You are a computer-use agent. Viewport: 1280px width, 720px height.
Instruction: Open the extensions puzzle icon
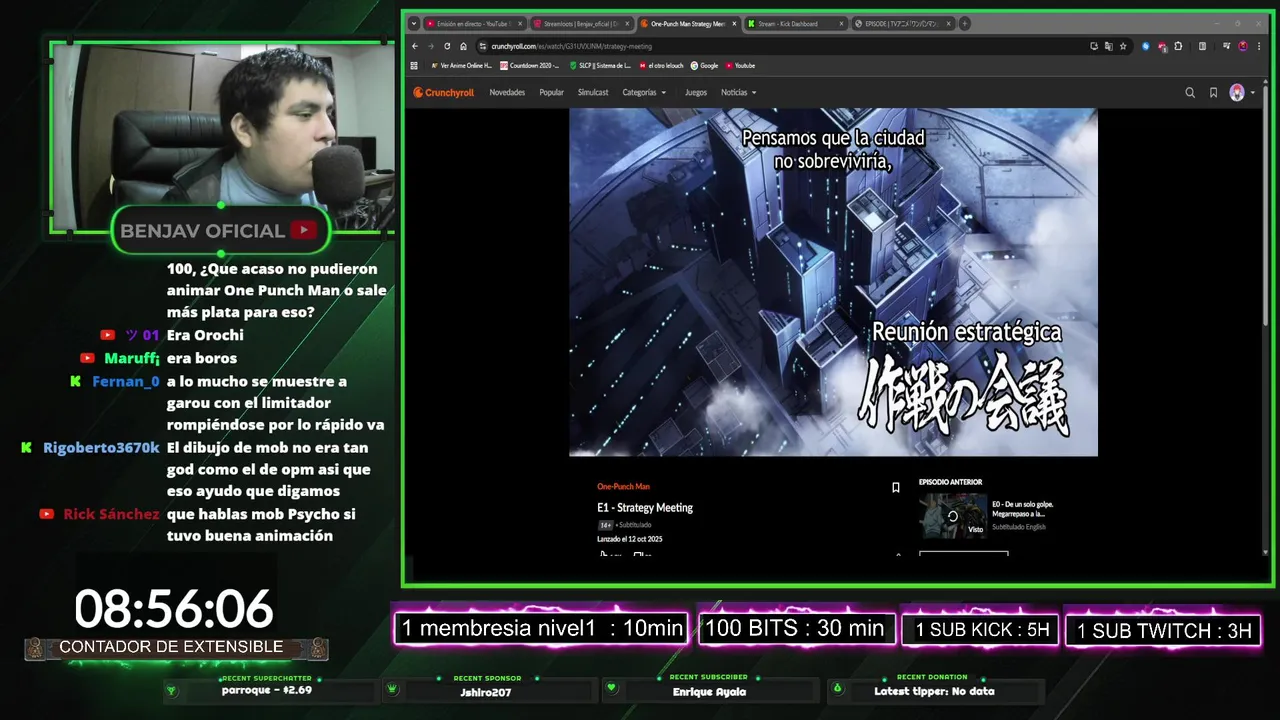coord(1178,46)
